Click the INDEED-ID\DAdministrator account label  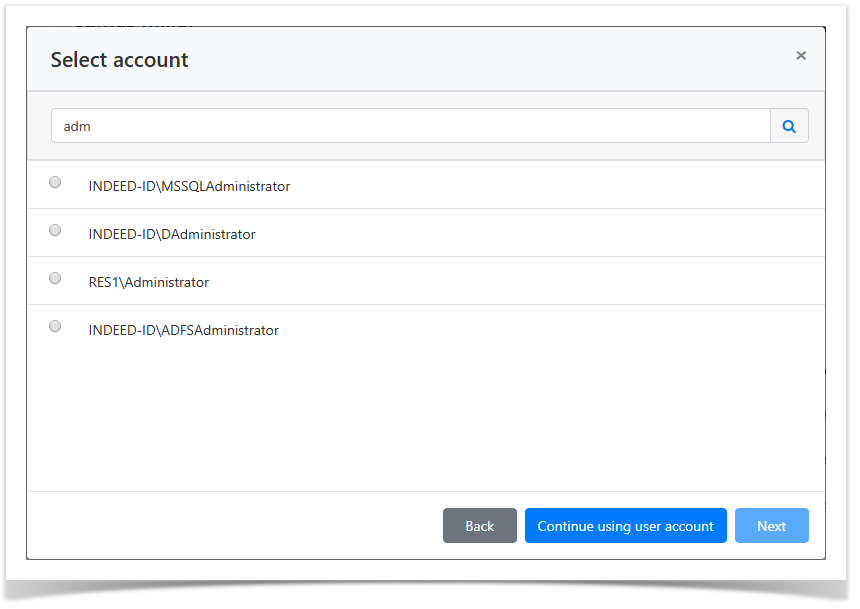(x=172, y=234)
